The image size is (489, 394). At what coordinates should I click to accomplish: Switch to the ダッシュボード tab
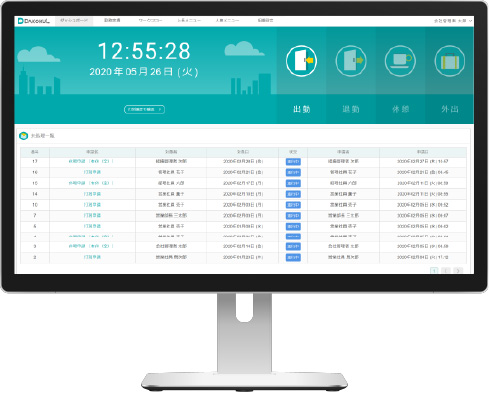(74, 21)
